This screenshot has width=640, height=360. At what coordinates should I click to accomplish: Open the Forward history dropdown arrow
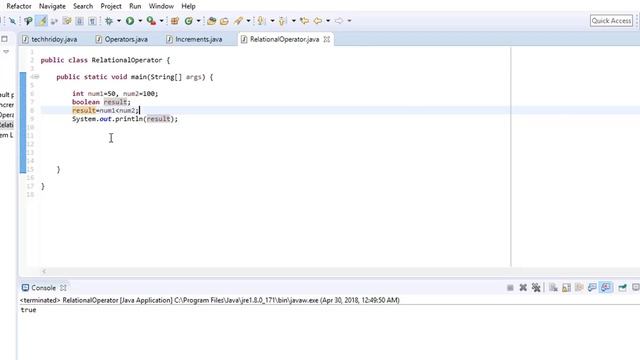tap(349, 21)
